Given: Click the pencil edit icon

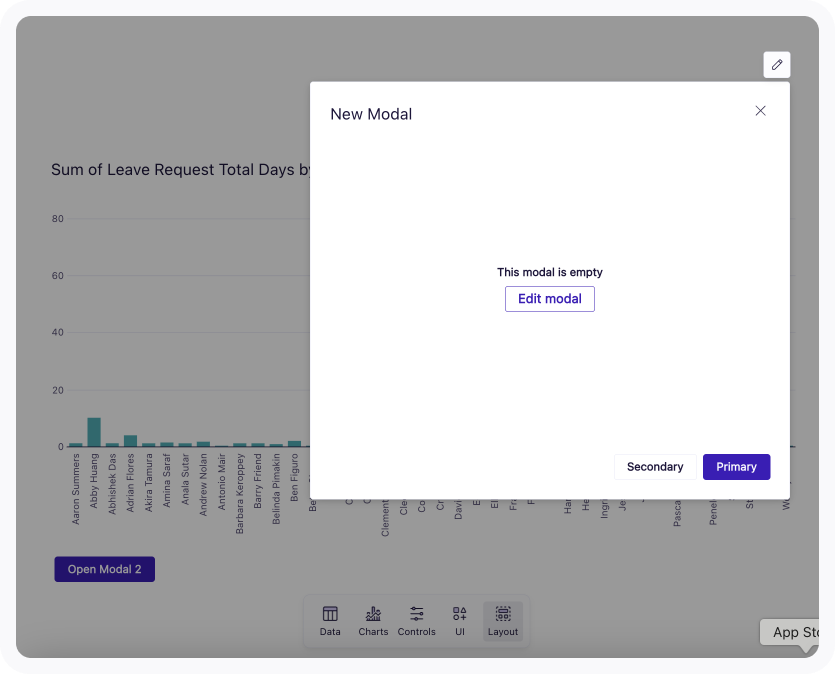Looking at the screenshot, I should point(776,65).
